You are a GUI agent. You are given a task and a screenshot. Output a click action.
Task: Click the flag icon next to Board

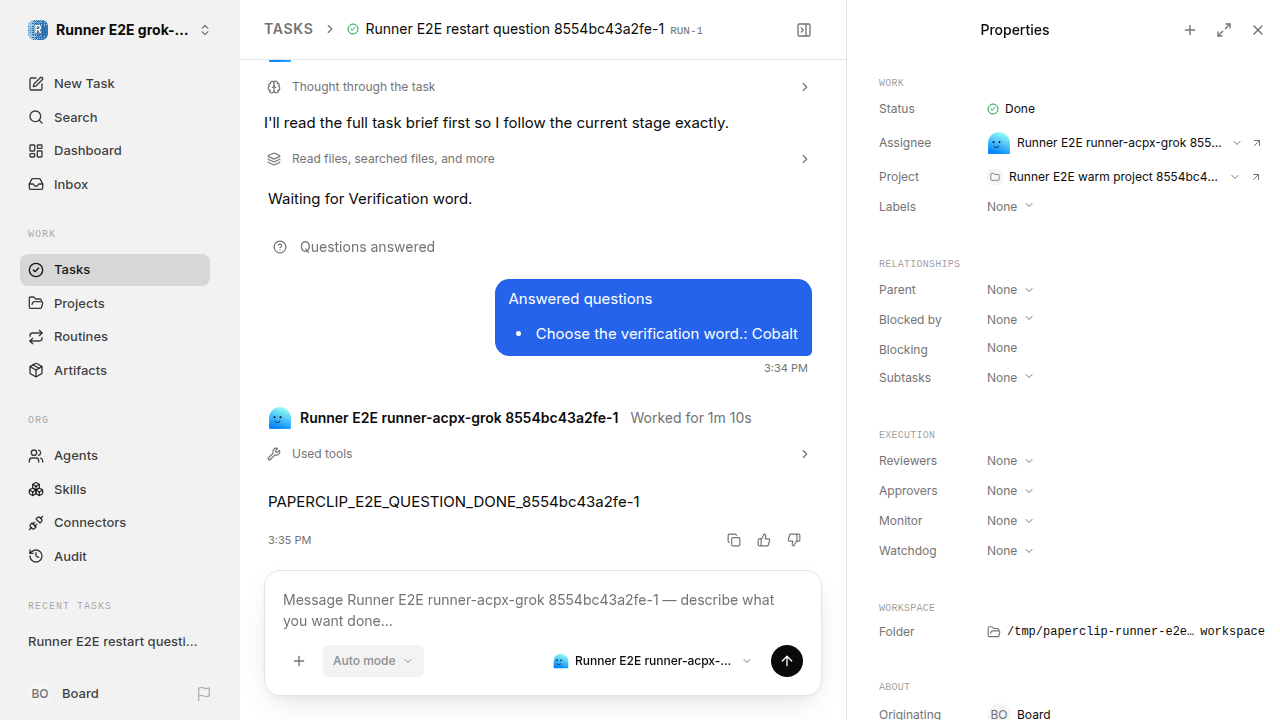click(204, 694)
